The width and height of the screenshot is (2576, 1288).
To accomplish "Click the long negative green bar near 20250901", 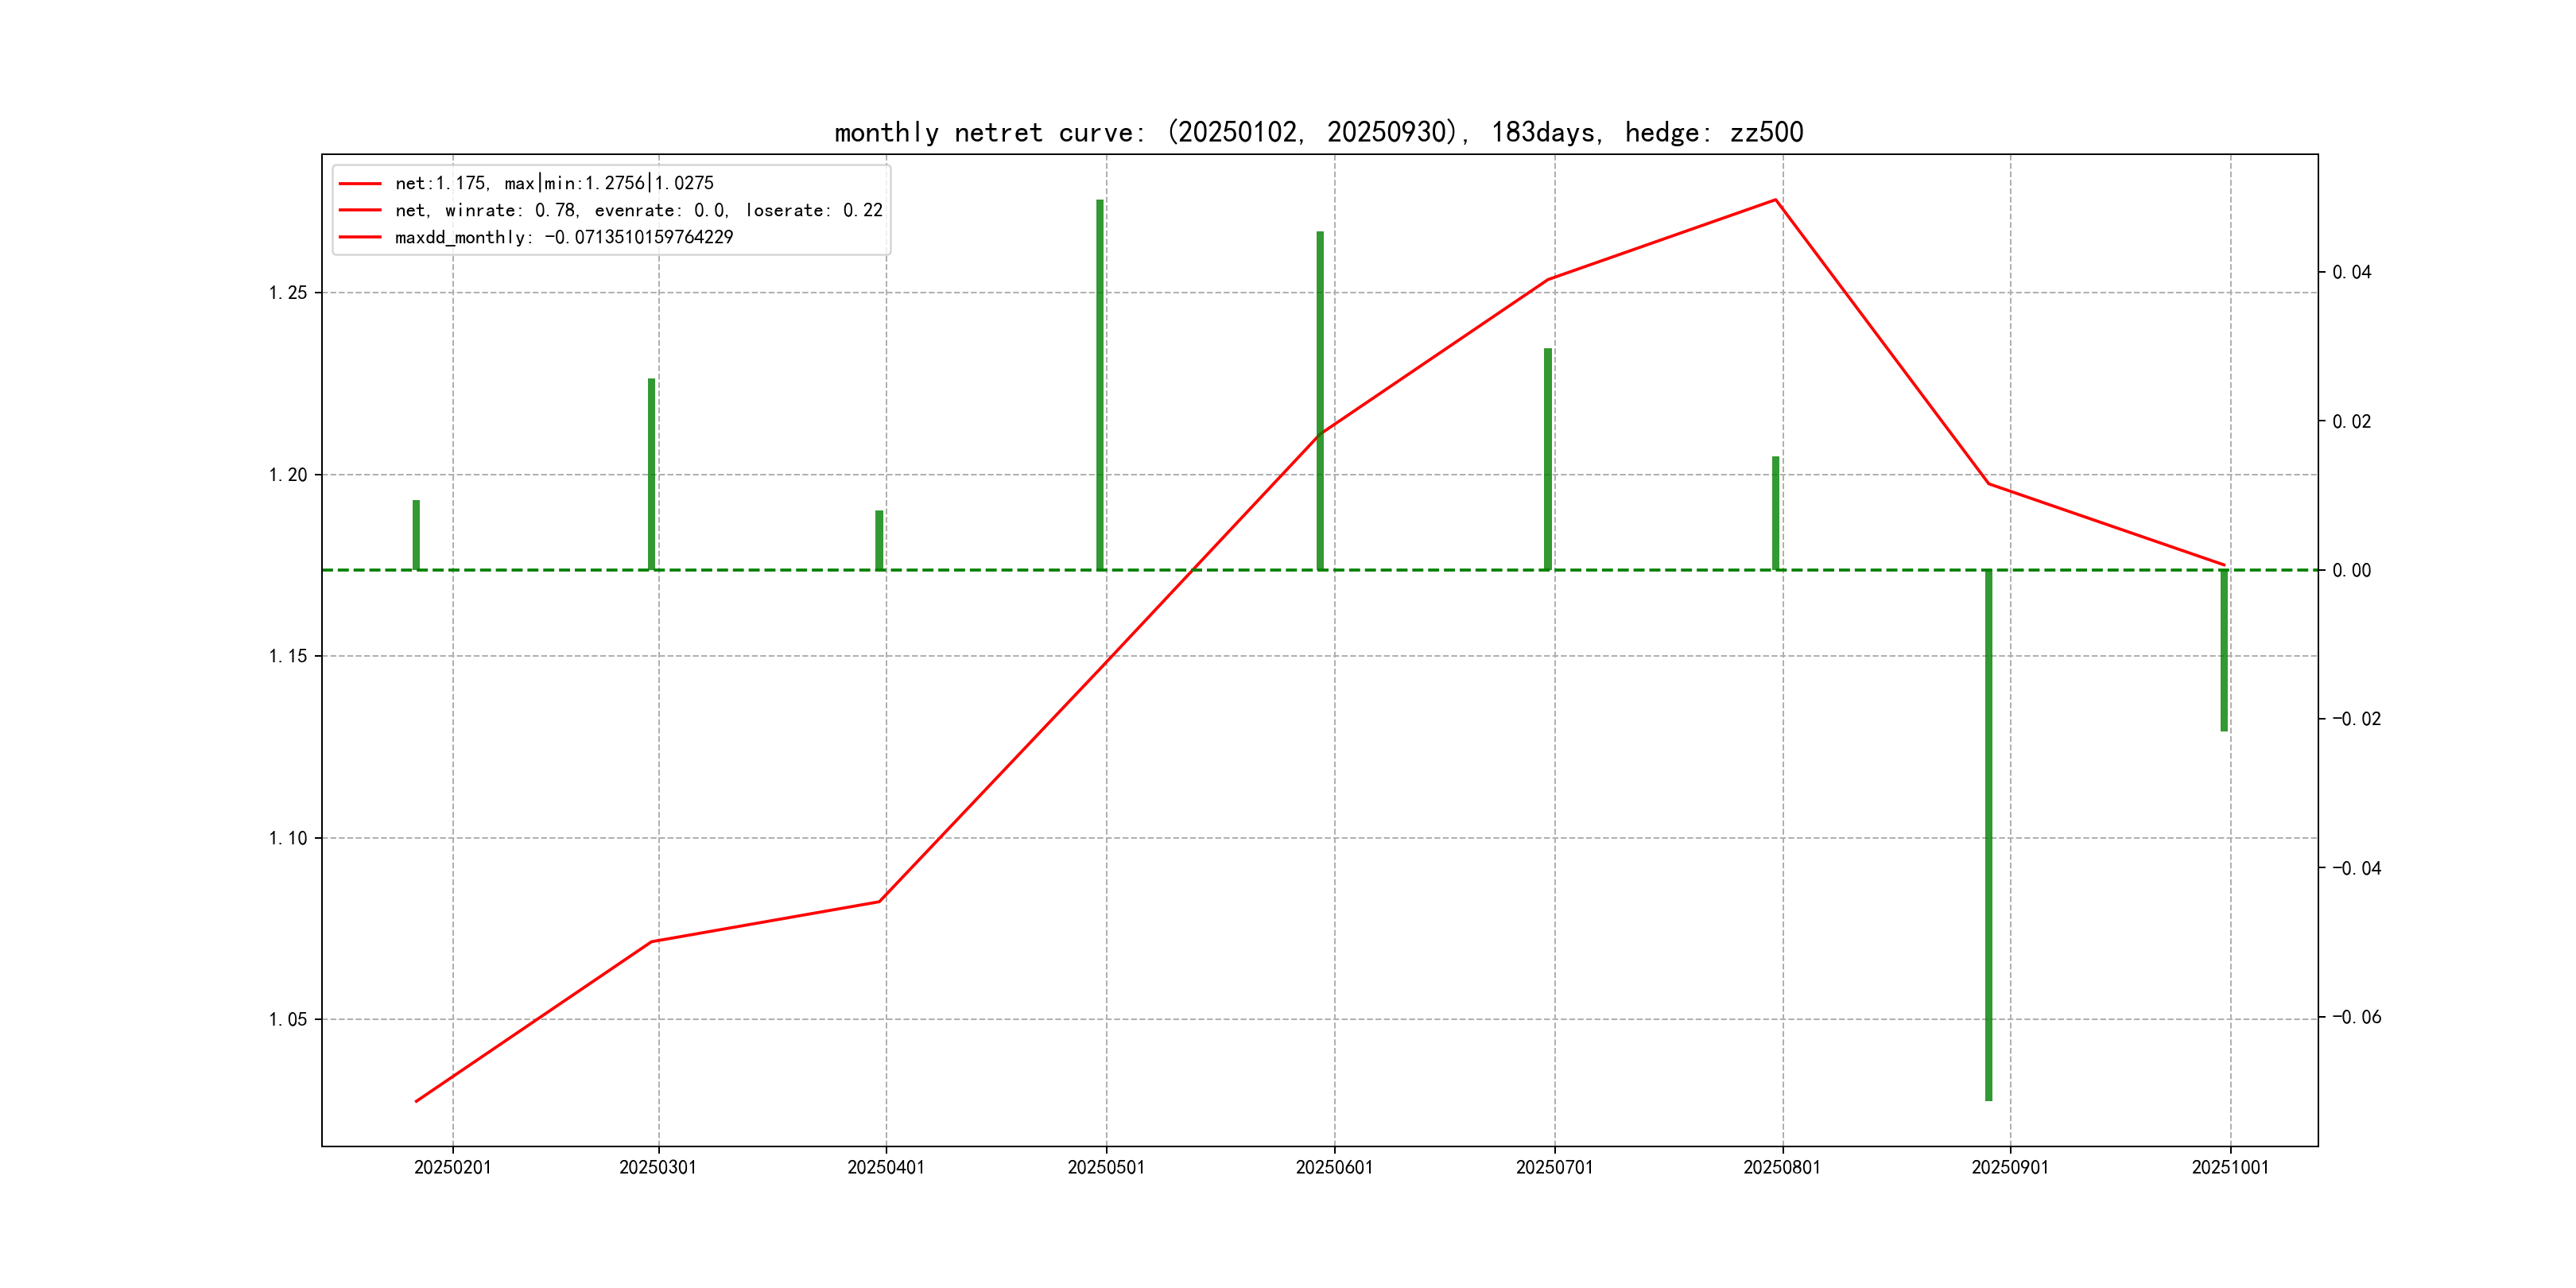I will coord(1988,835).
